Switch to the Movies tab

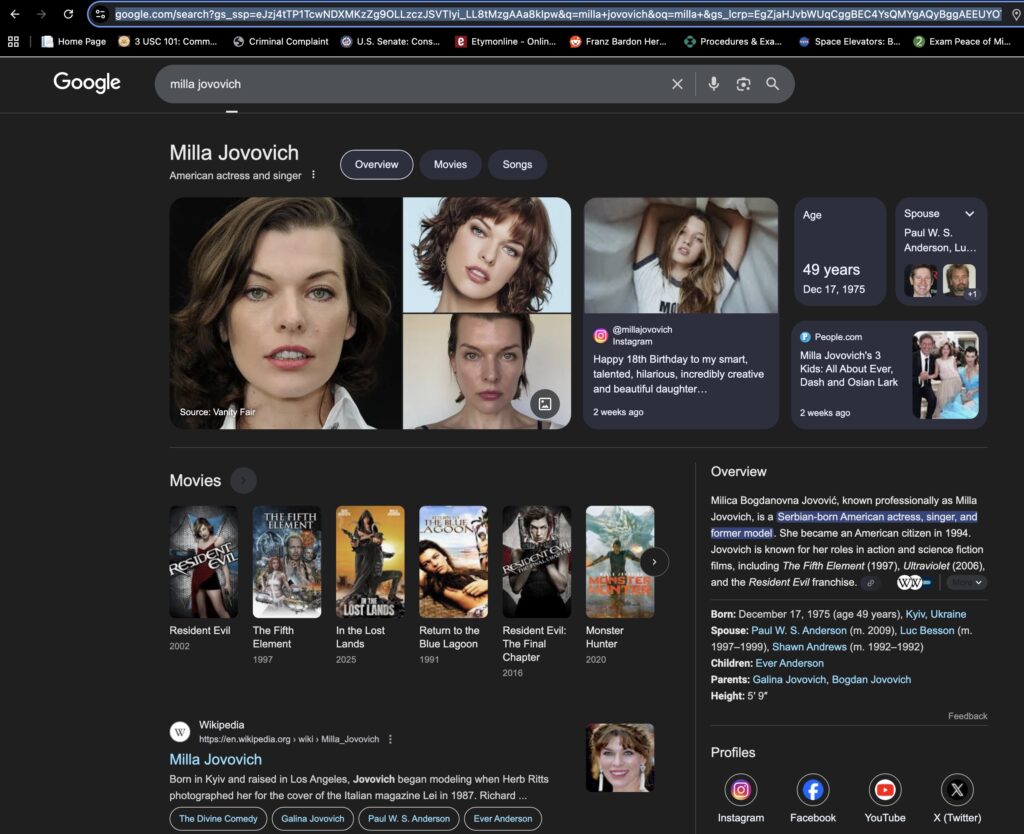click(450, 164)
